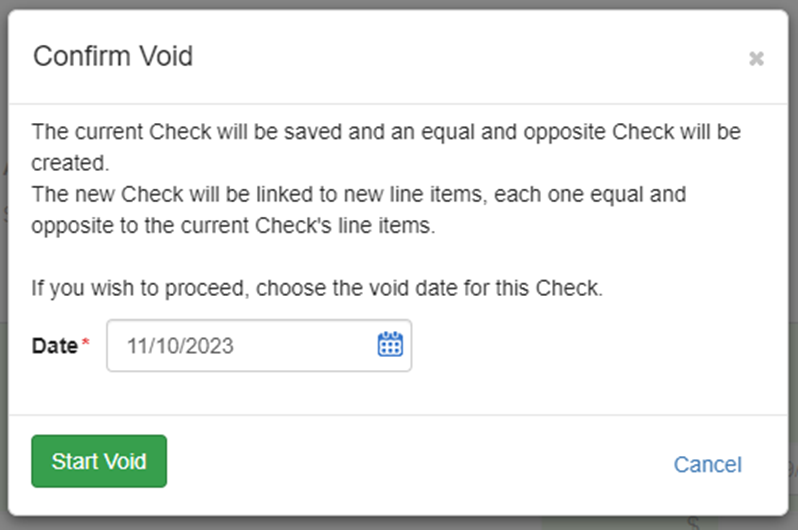798x530 pixels.
Task: Choose the blue Cancel link
Action: point(707,464)
